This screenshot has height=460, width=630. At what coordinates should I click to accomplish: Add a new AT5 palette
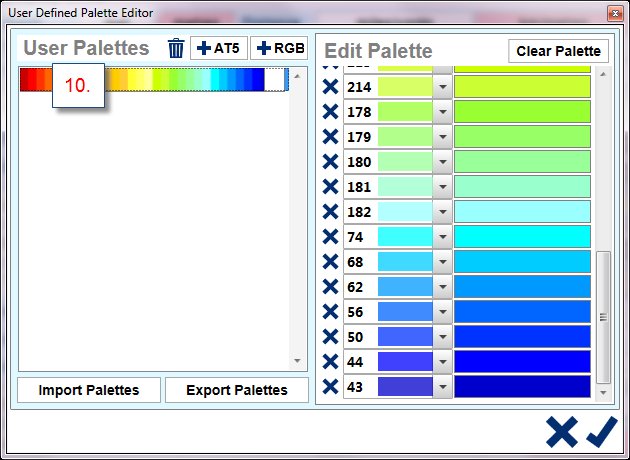point(219,49)
